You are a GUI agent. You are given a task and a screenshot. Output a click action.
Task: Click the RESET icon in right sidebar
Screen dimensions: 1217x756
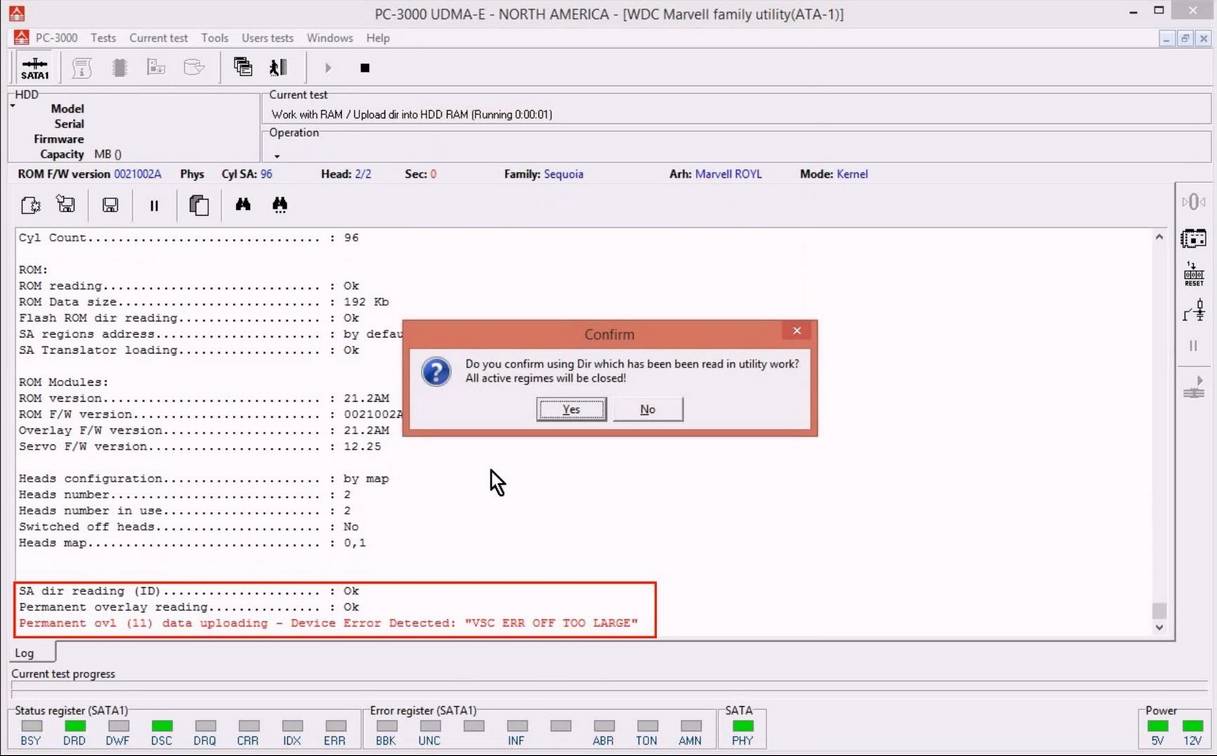(x=1193, y=274)
